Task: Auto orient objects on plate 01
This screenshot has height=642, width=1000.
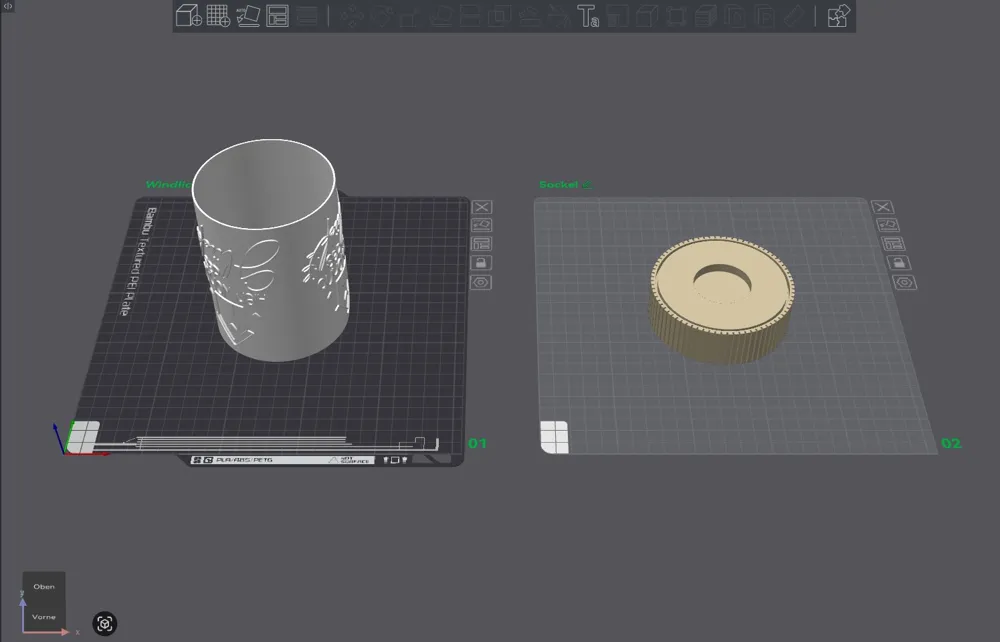Action: [x=482, y=225]
